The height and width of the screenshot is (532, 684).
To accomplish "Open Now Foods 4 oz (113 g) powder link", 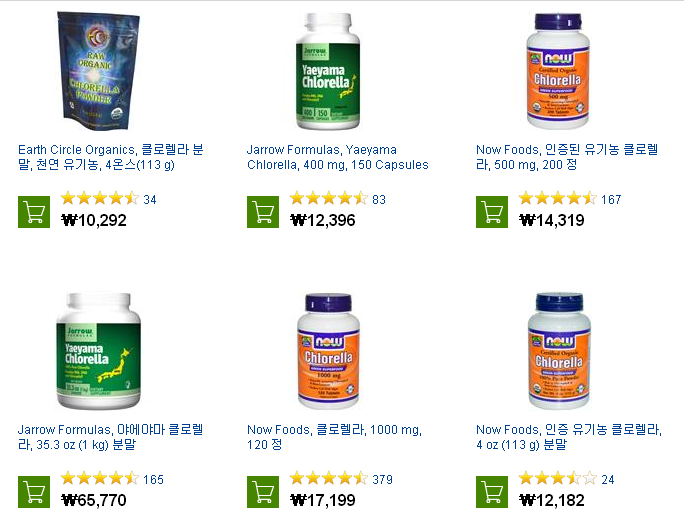I will pos(569,437).
